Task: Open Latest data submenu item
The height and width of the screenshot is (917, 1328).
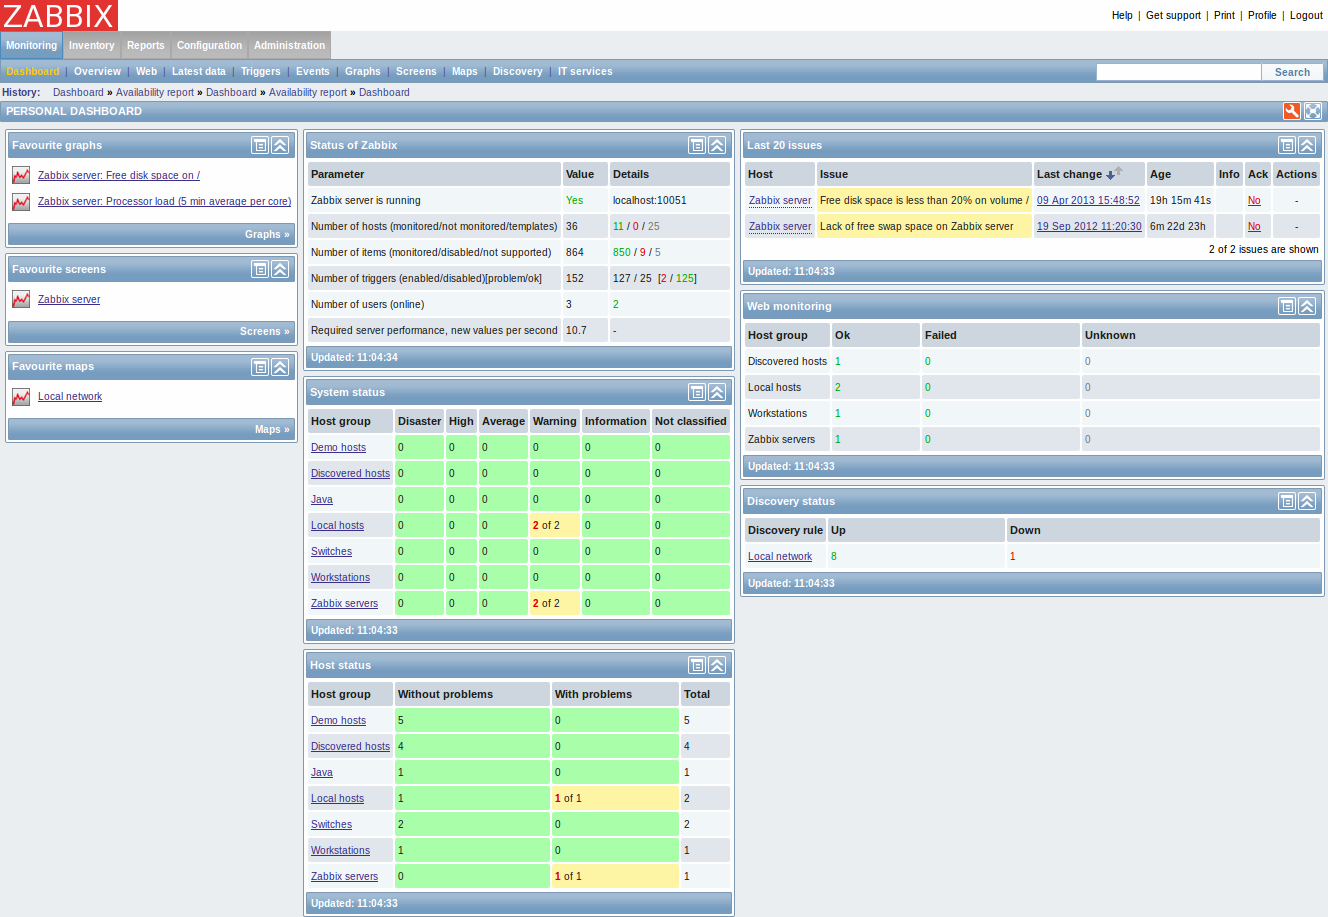Action: pos(199,71)
